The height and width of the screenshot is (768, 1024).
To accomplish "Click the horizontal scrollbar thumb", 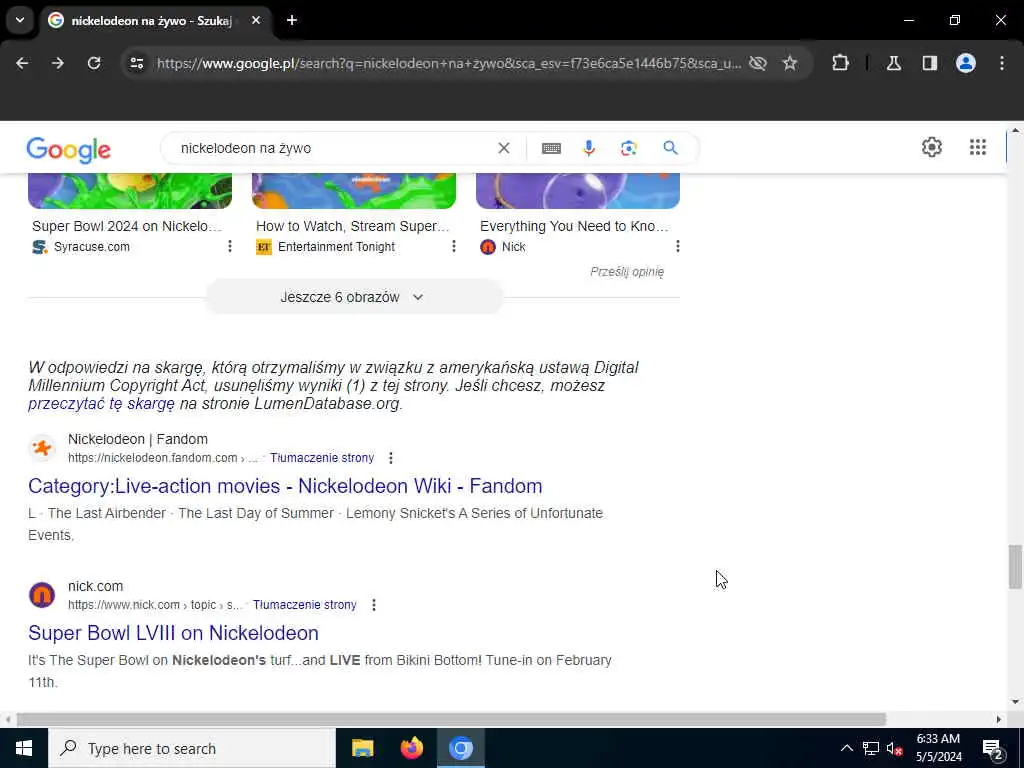I will click(x=451, y=719).
